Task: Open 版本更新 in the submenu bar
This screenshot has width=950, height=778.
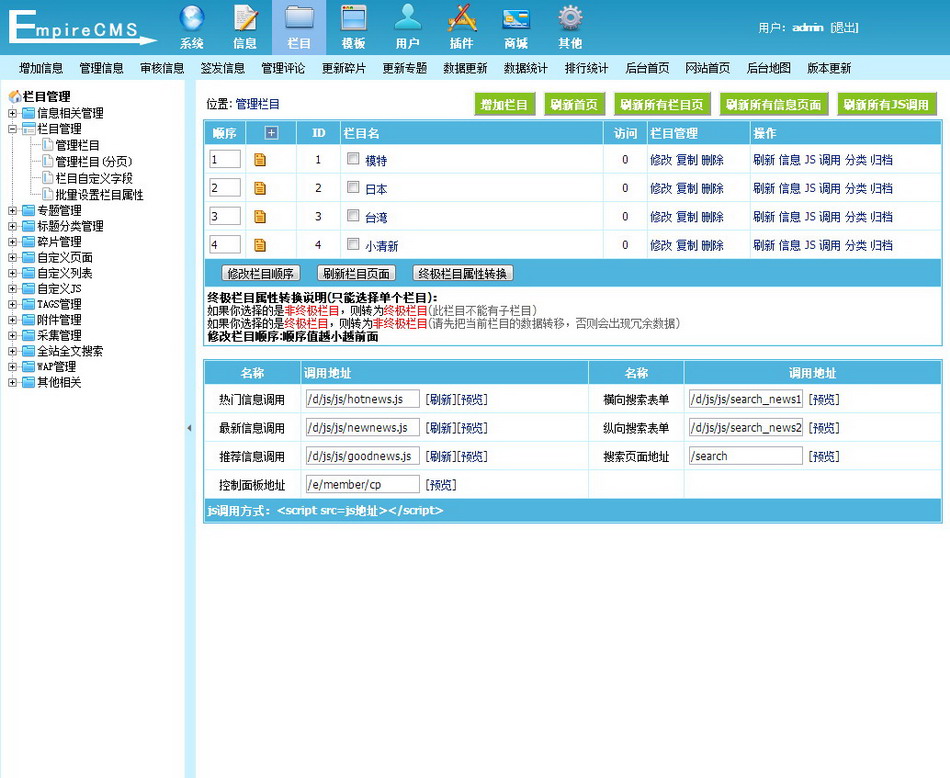Action: point(829,68)
